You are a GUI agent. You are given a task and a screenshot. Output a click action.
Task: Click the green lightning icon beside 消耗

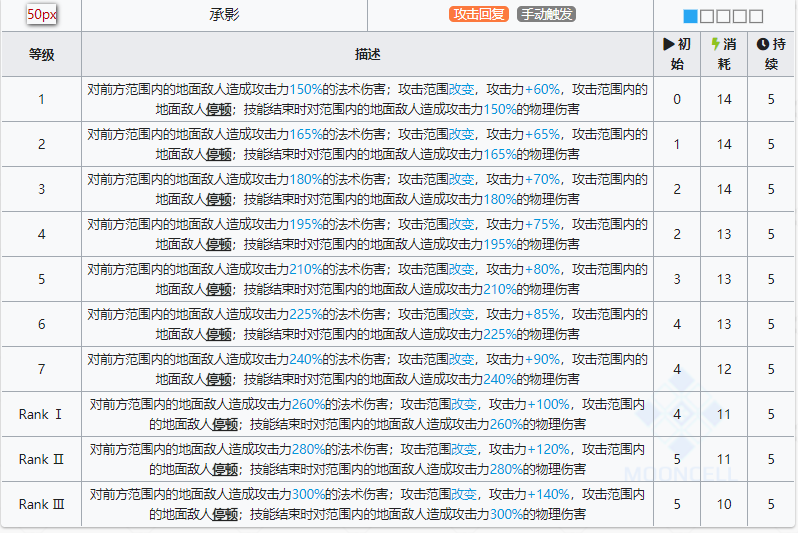click(x=716, y=44)
